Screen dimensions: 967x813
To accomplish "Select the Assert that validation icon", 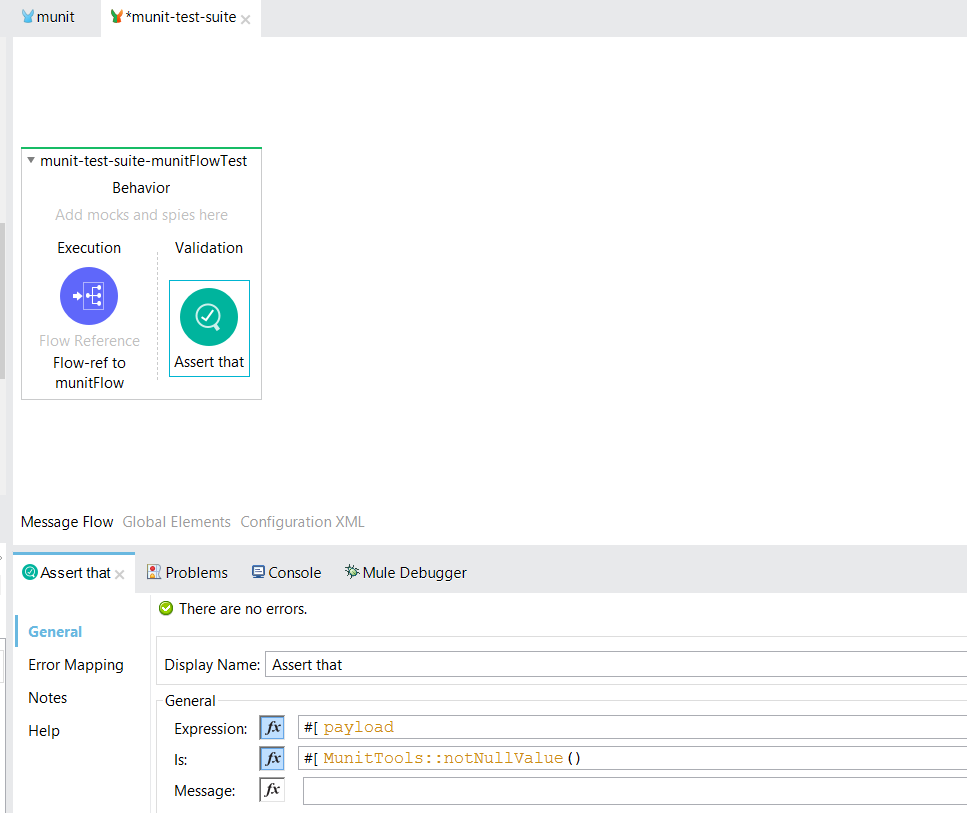I will [x=208, y=317].
